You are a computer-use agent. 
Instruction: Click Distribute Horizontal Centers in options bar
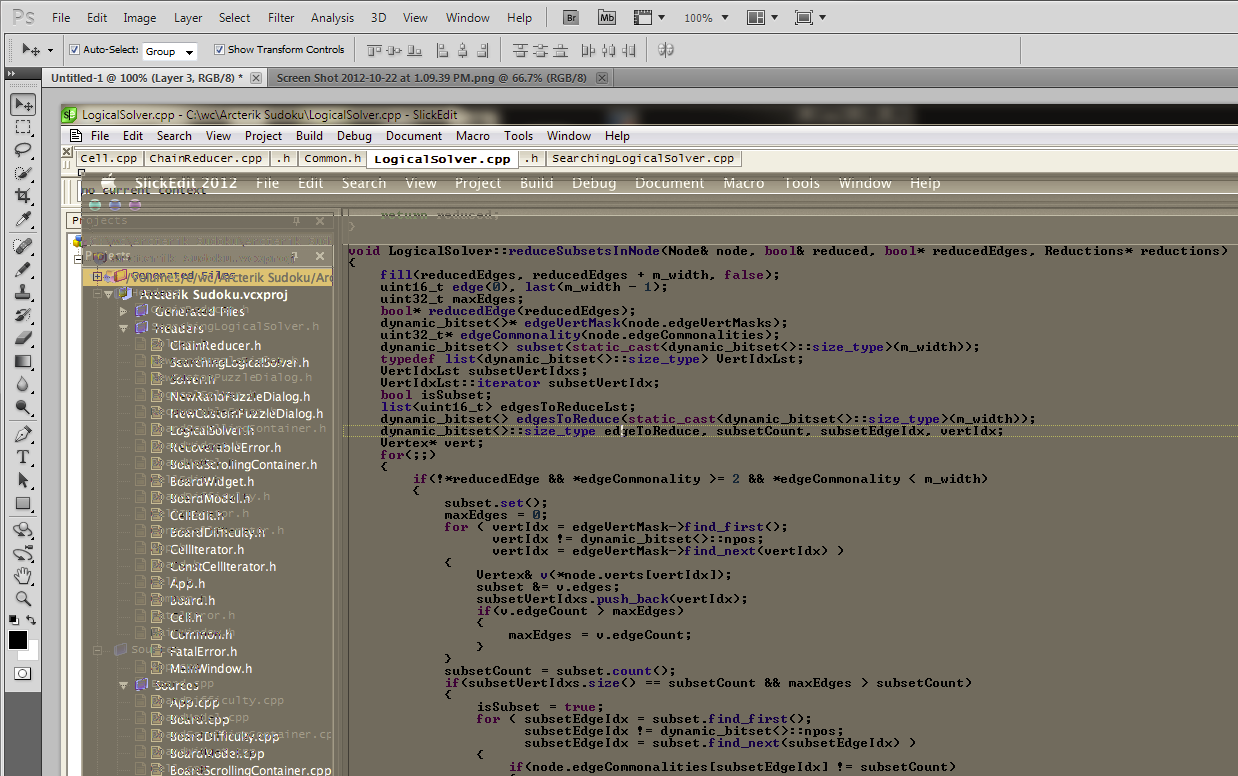coord(610,50)
